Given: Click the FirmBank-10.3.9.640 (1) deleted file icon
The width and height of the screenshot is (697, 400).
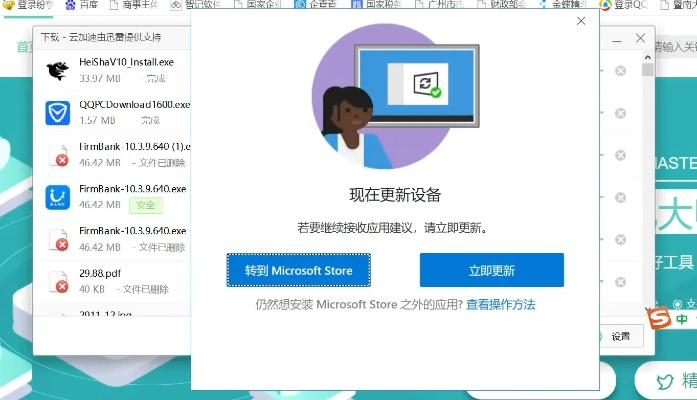Looking at the screenshot, I should (58, 154).
